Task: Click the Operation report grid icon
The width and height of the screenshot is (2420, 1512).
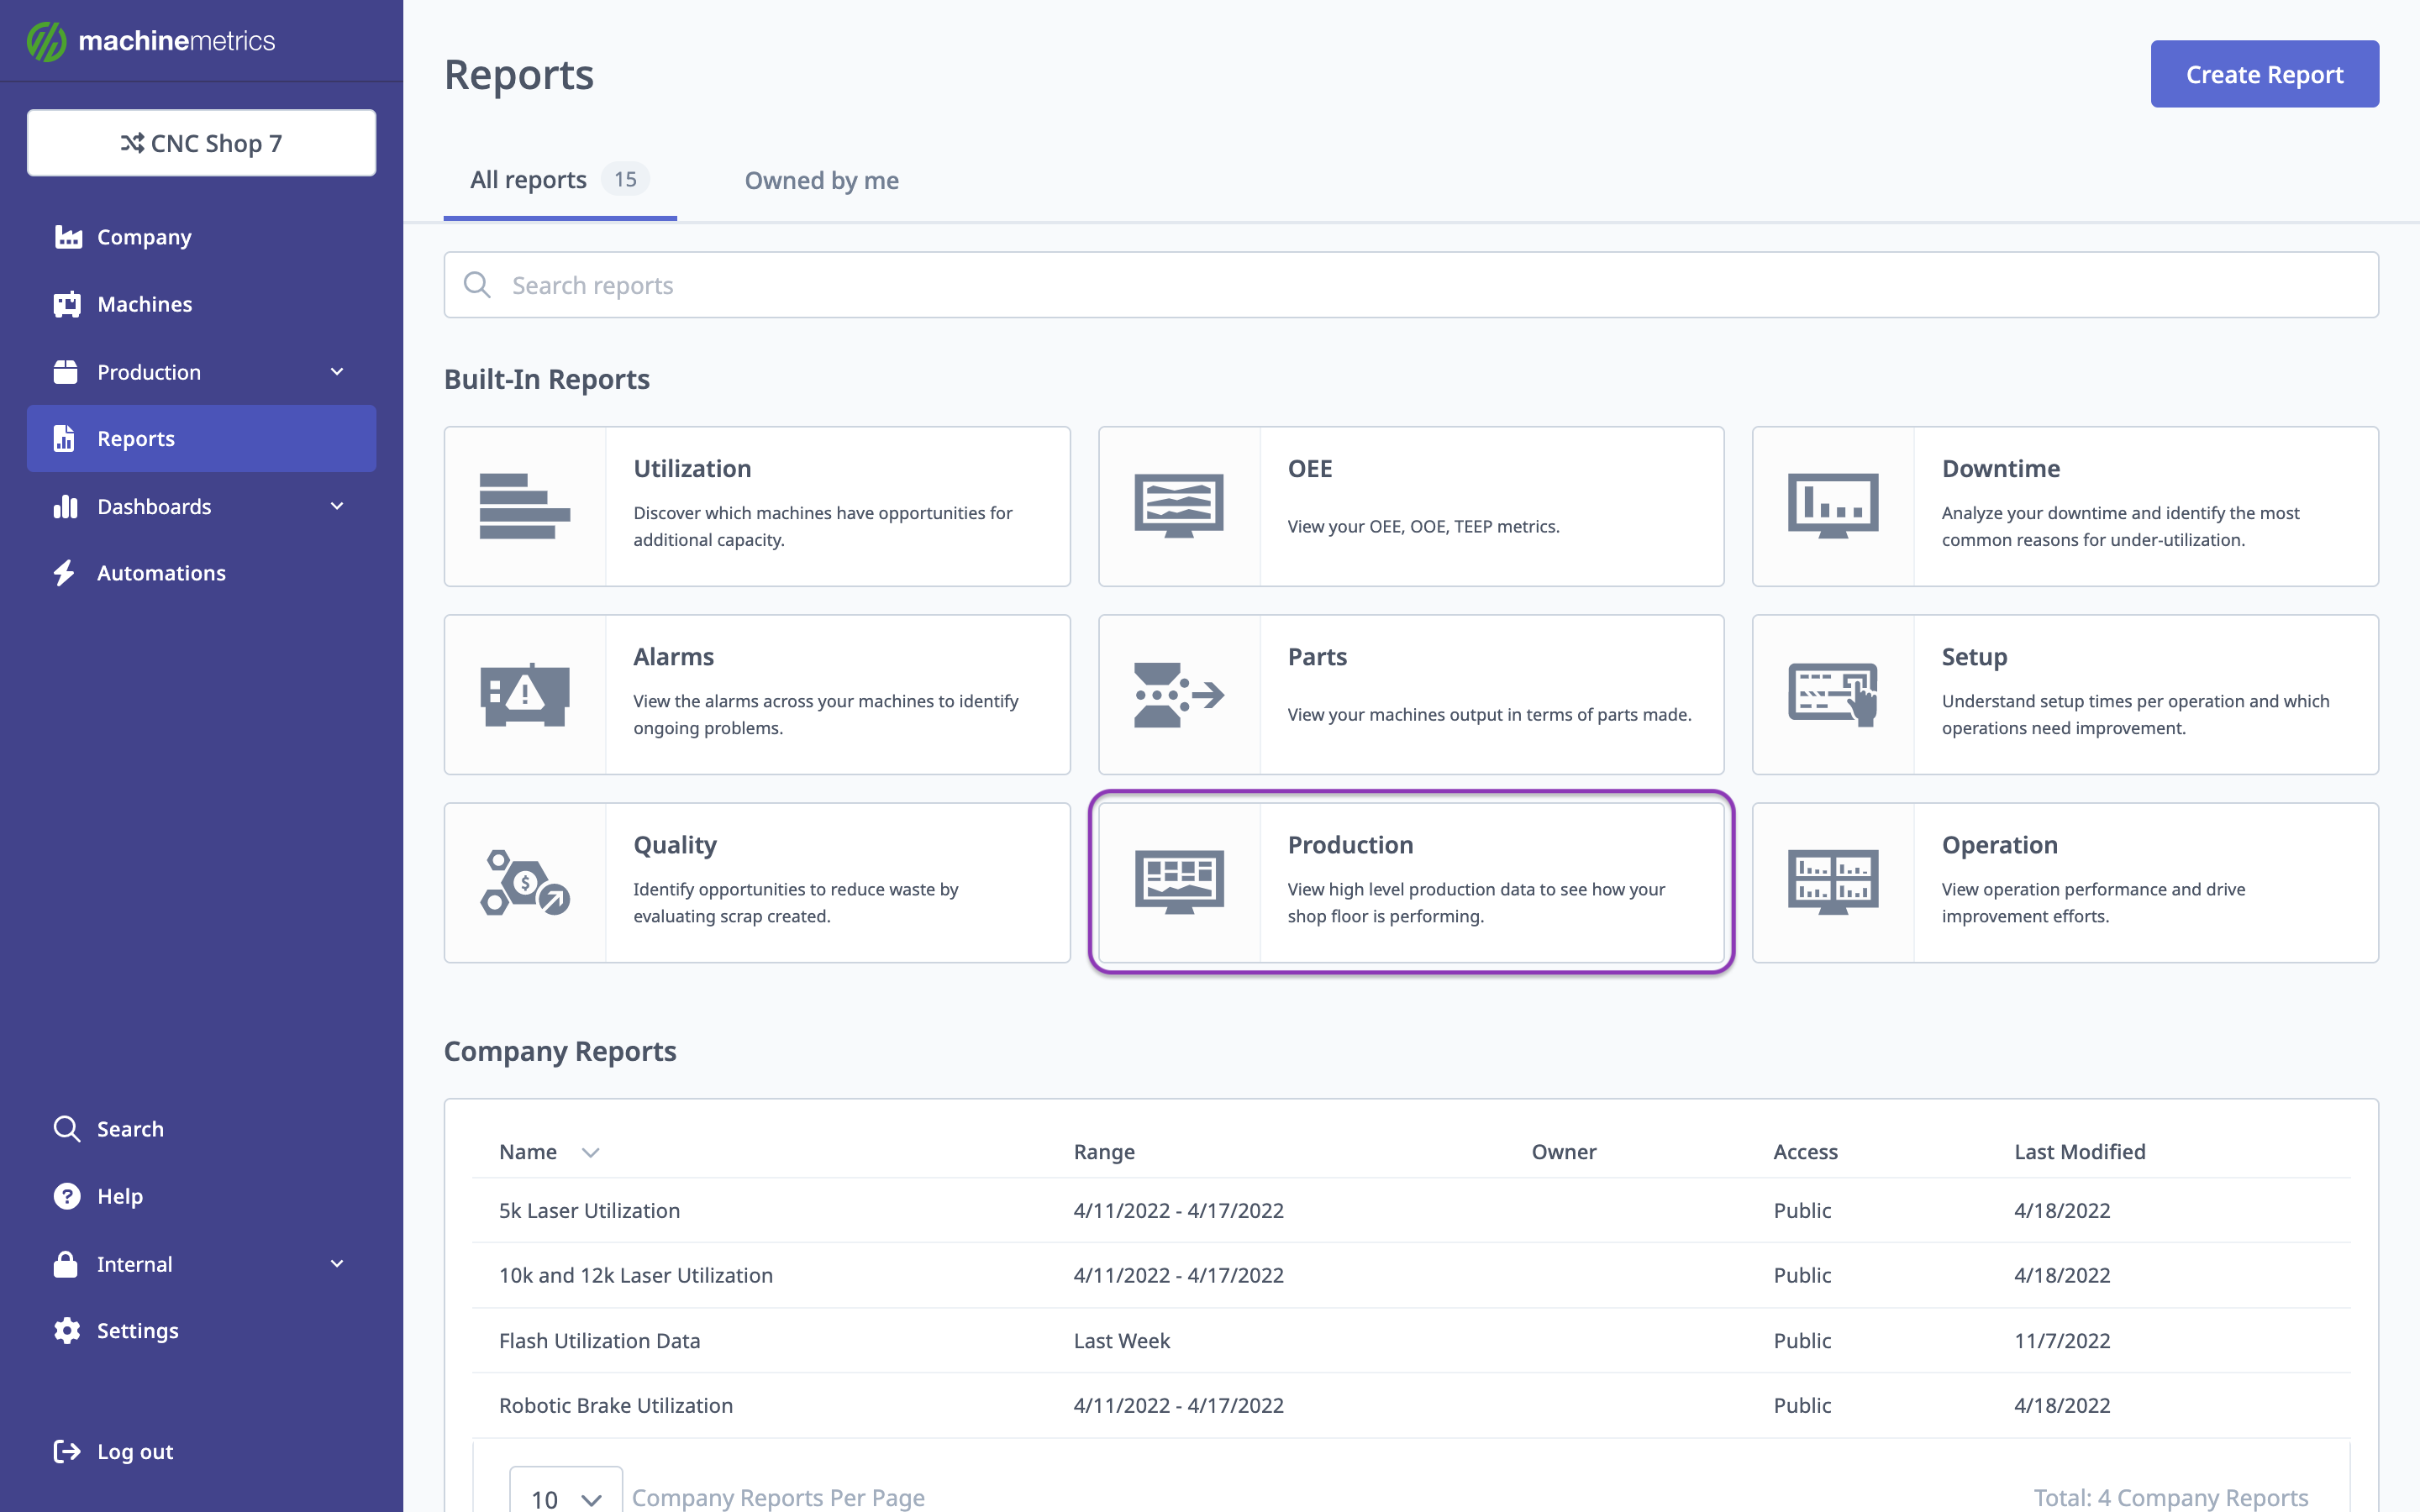Action: (1833, 882)
